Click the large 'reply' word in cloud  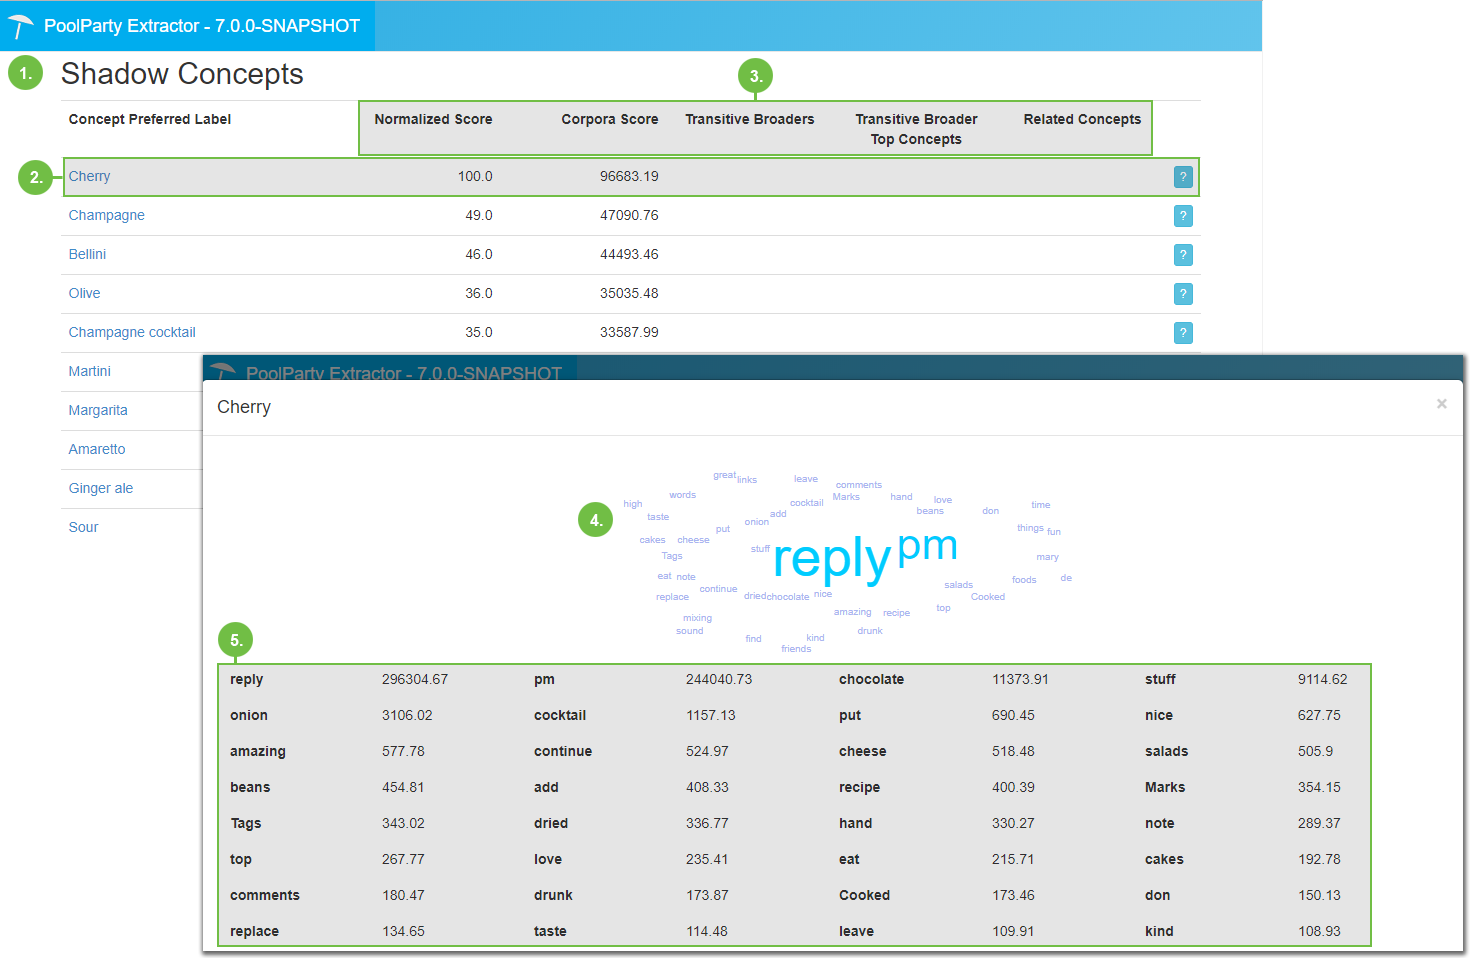[x=831, y=560]
